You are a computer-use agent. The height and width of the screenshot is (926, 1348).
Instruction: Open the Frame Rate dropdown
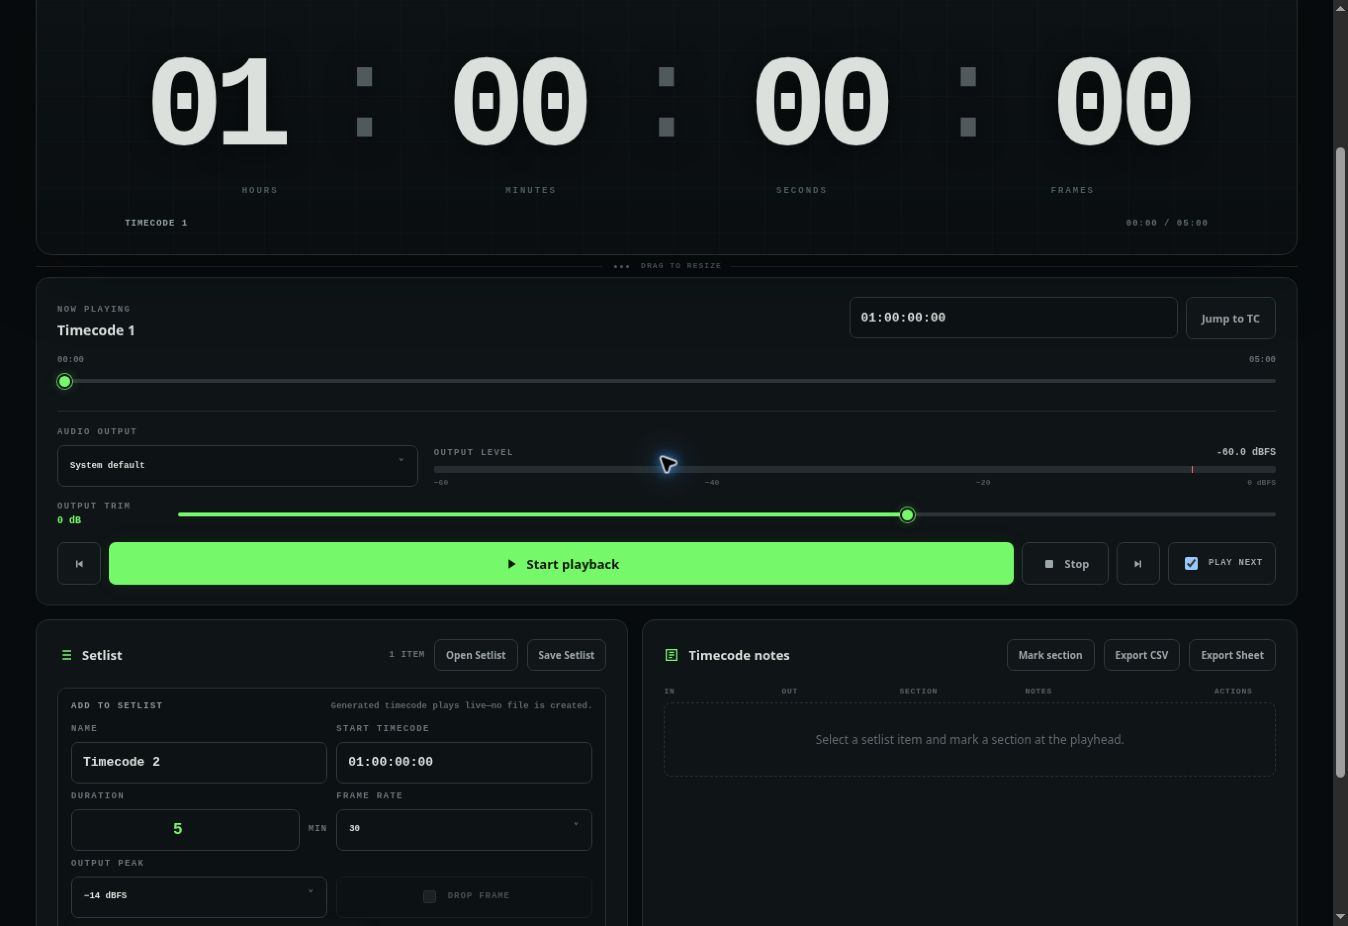click(x=464, y=829)
